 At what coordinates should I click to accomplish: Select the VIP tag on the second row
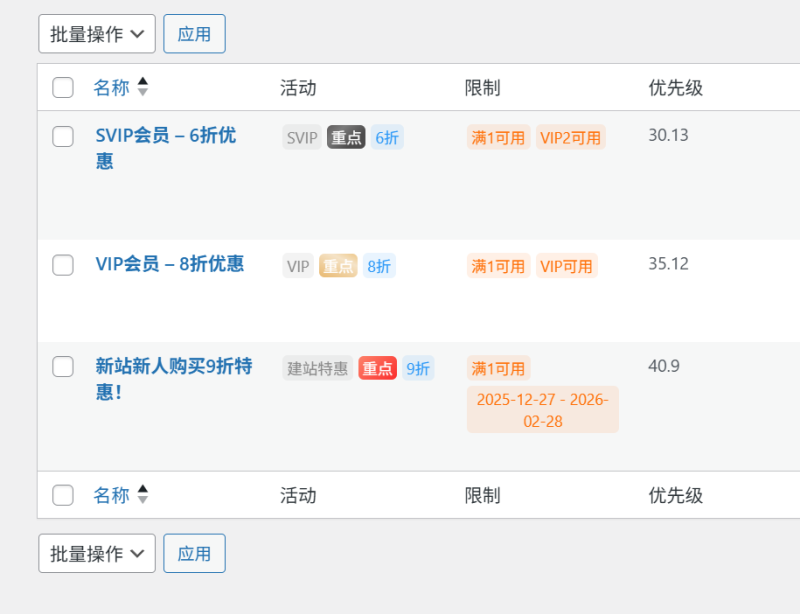tap(297, 266)
